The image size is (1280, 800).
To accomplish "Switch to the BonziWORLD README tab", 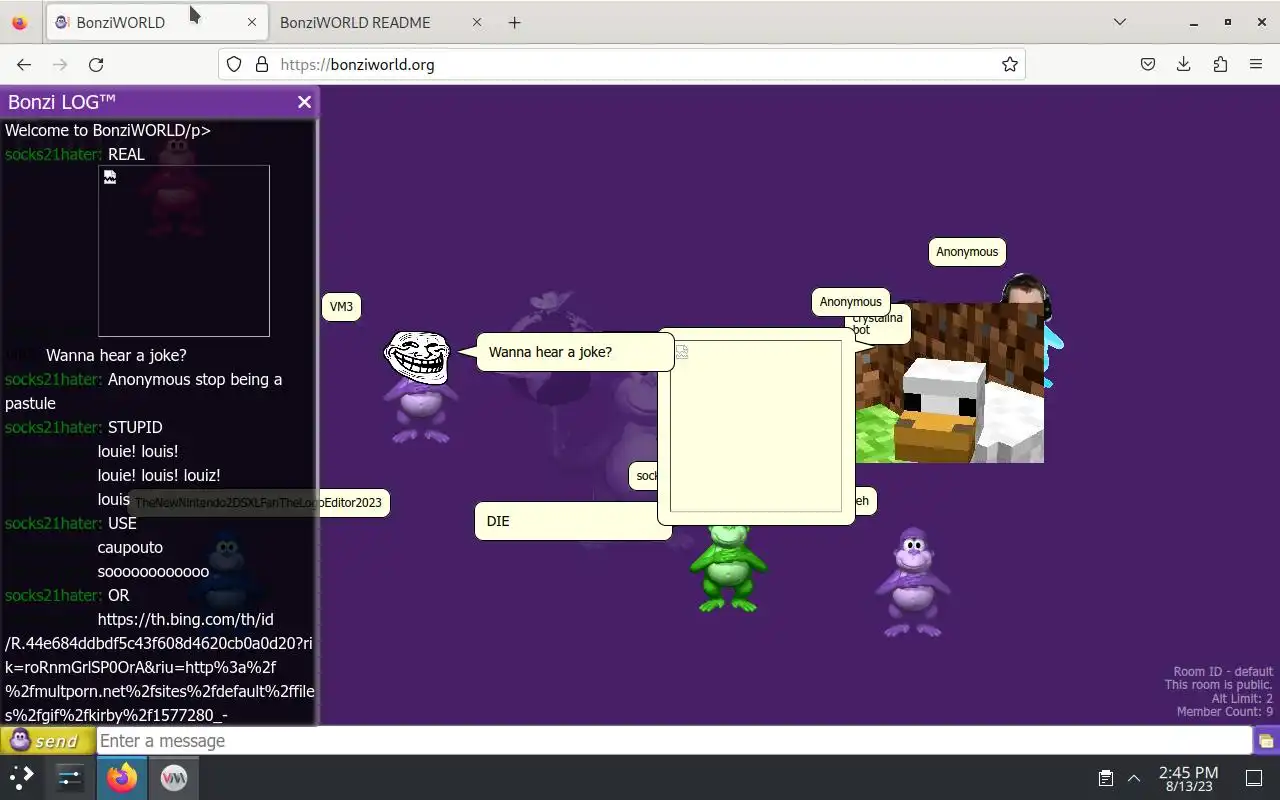I will tap(355, 22).
